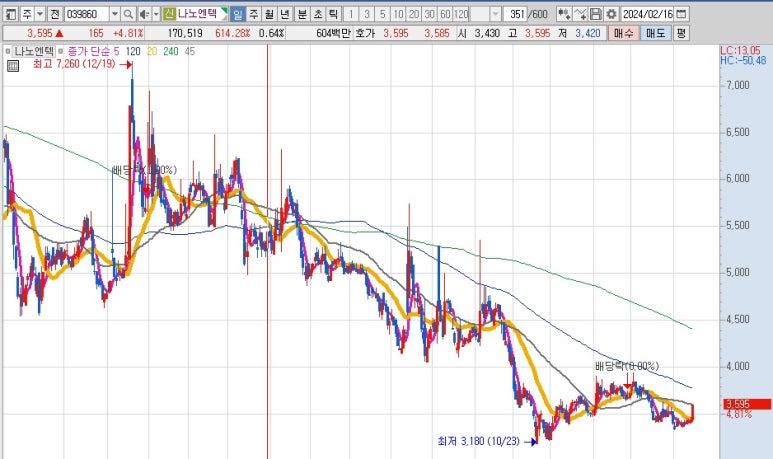Screen dimensions: 773x459
Task: Select the 10 interval button
Action: 398,14
